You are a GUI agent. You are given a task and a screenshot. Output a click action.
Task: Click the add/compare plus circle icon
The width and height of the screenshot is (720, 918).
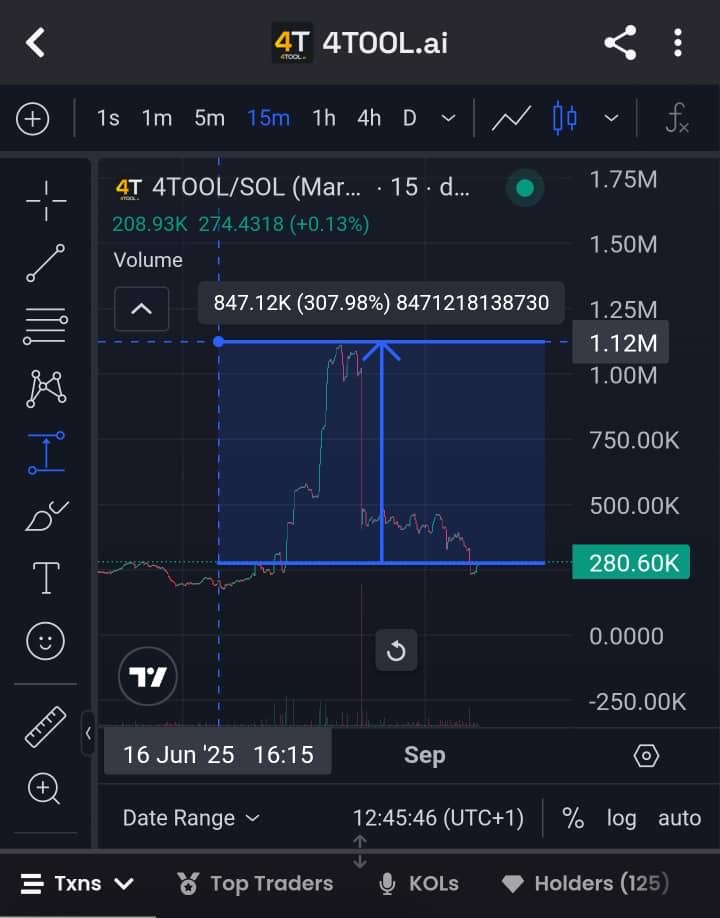[33, 119]
